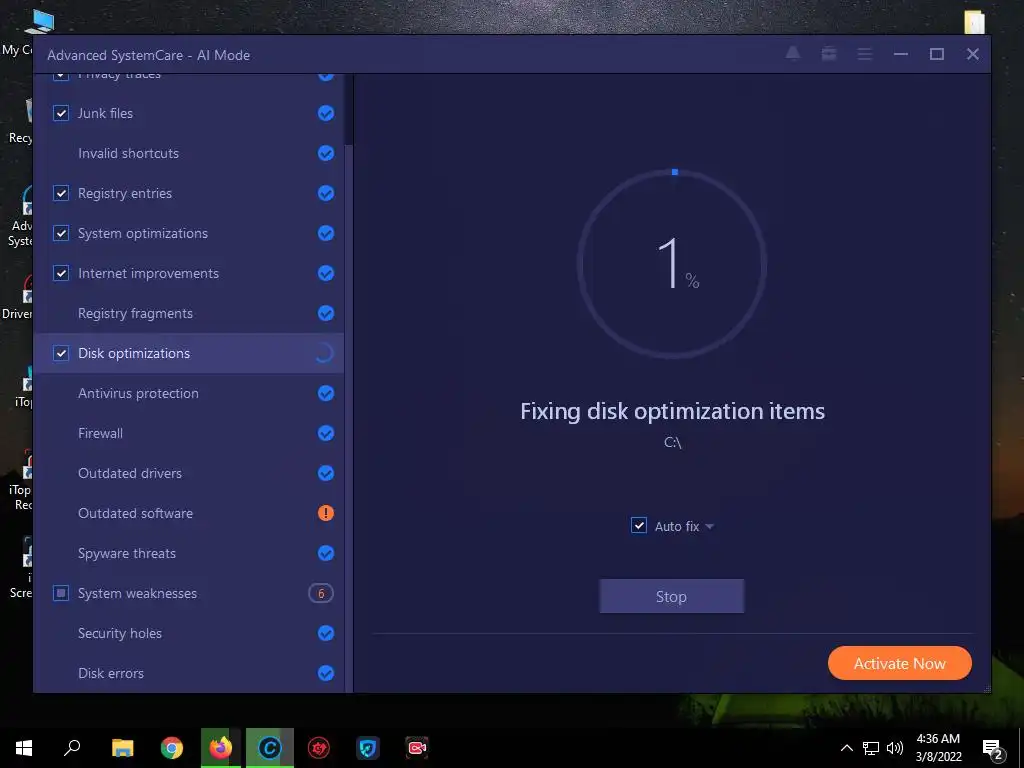Click the blue check status beside Antivirus protection
Image resolution: width=1024 pixels, height=768 pixels.
326,393
